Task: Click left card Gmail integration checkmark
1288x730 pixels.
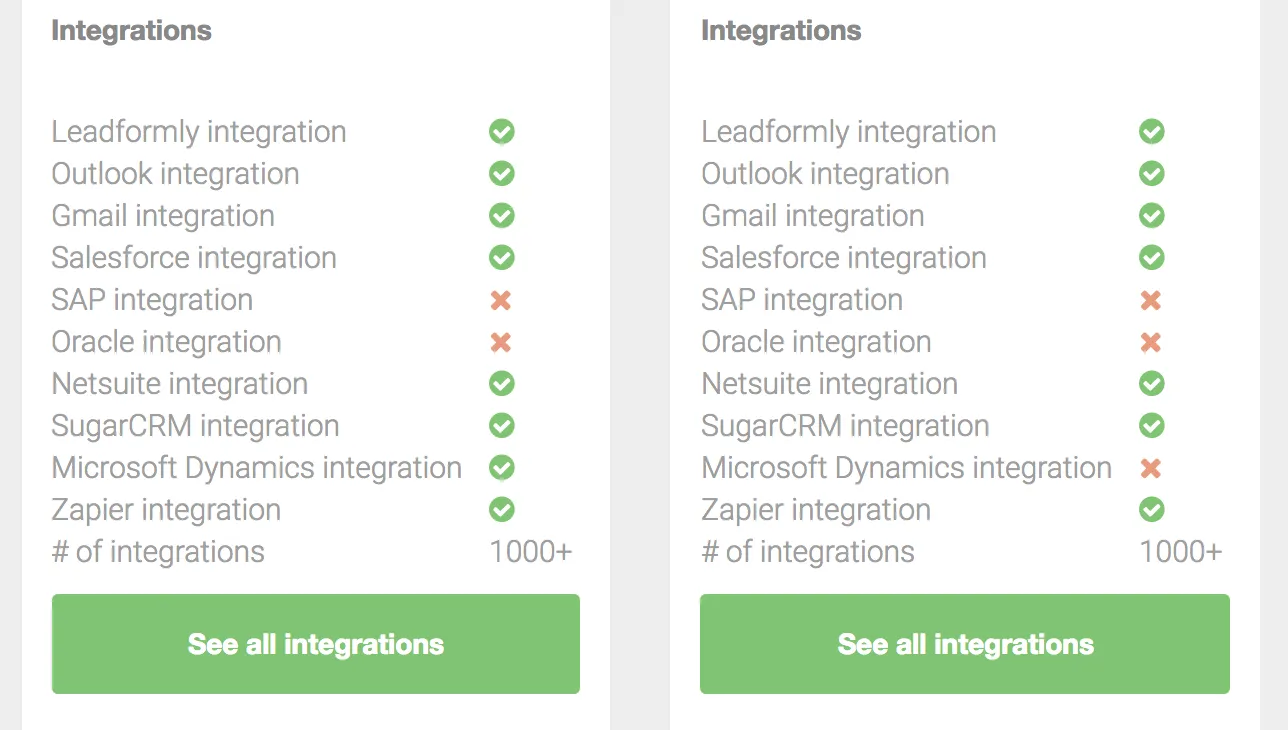Action: click(x=501, y=215)
